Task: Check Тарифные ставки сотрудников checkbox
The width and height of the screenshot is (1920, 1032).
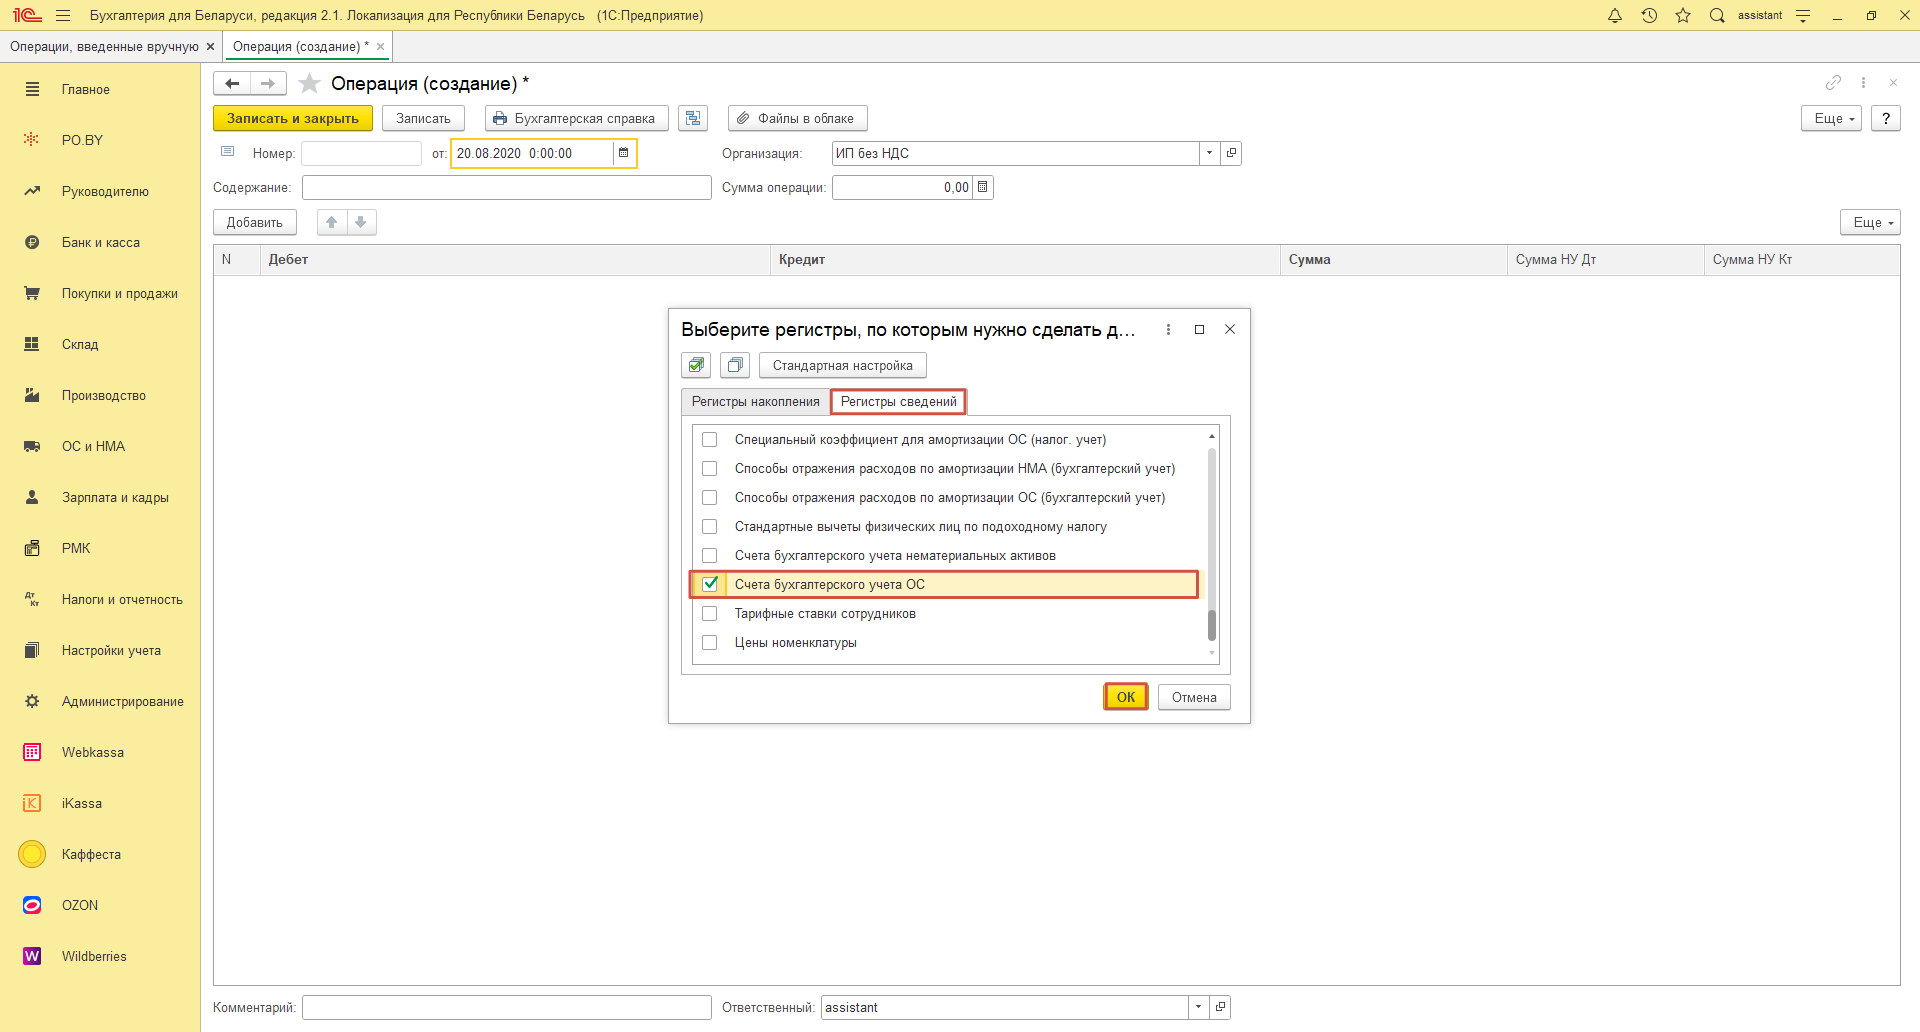Action: [710, 614]
